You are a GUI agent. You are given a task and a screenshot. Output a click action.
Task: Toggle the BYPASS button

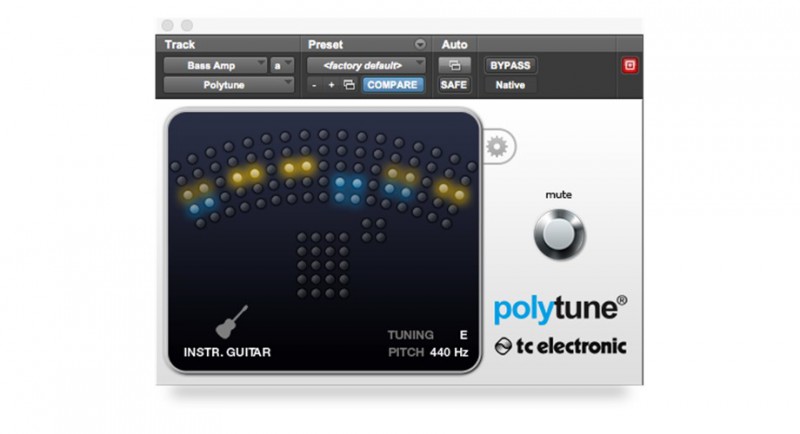coord(509,66)
